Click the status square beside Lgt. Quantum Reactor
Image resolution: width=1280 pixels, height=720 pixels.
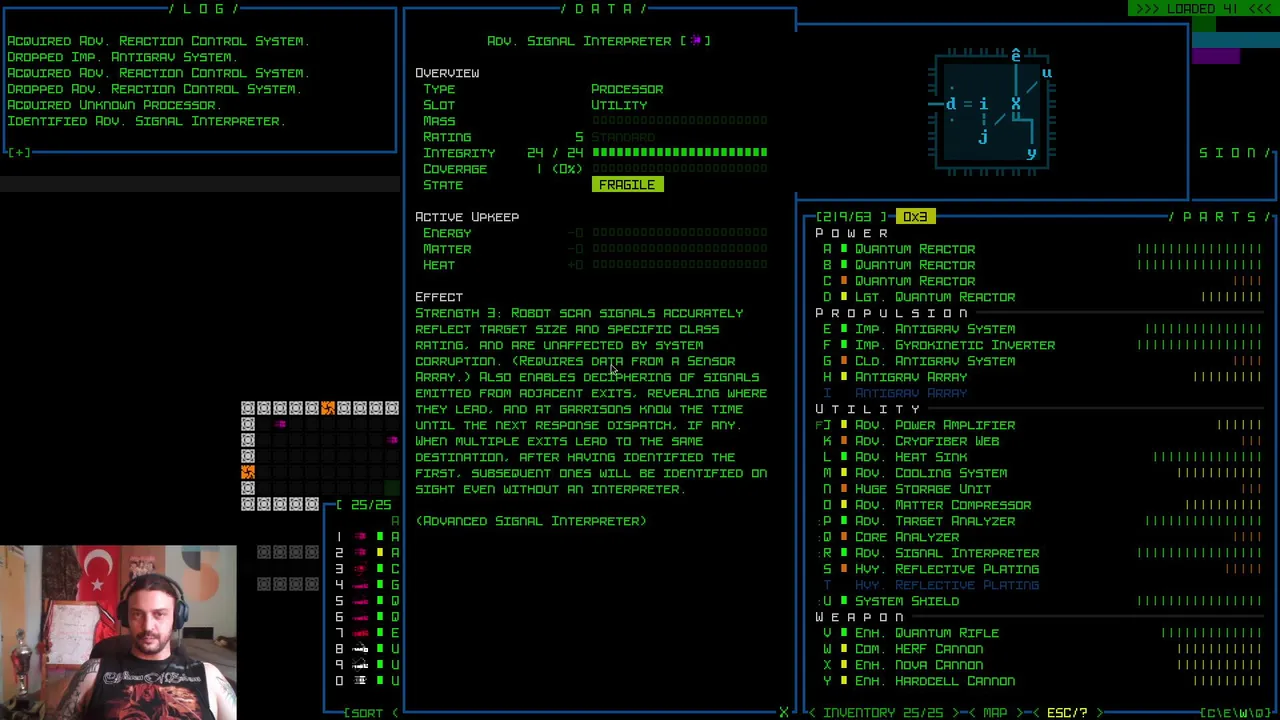coord(844,297)
